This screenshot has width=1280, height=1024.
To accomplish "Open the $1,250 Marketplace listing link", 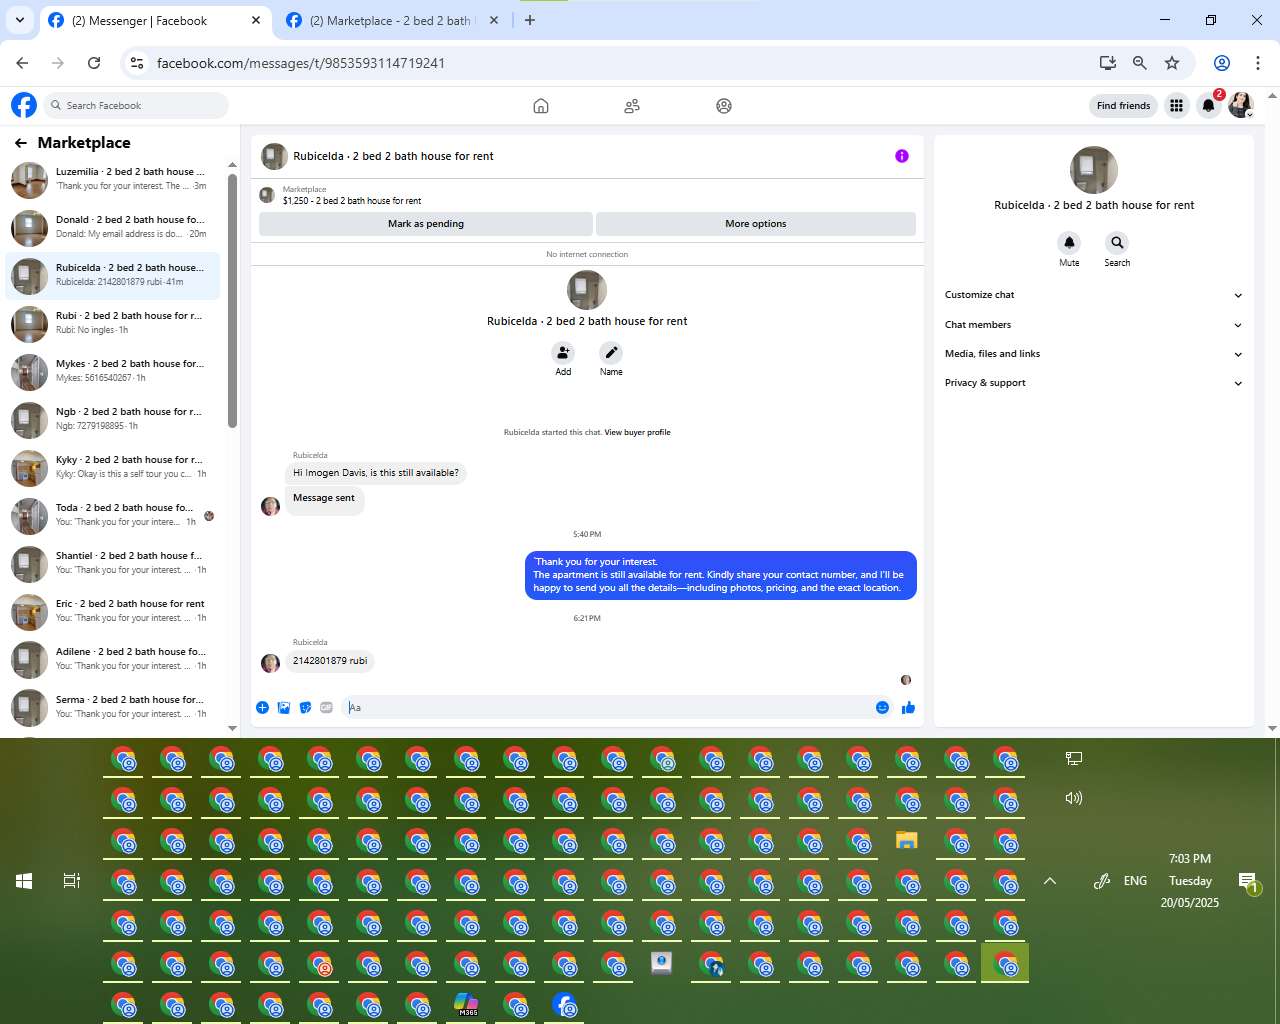I will [x=352, y=201].
